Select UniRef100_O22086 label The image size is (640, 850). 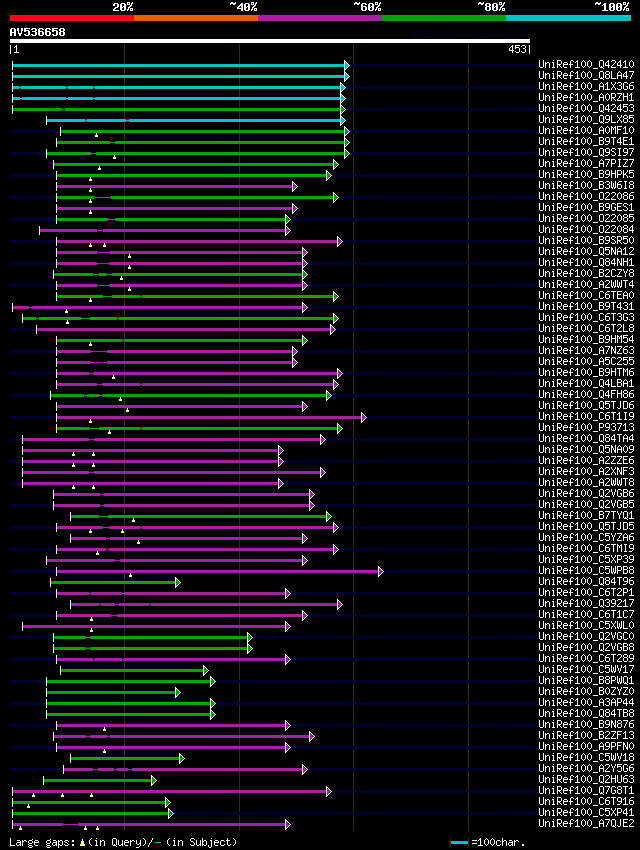coord(586,196)
